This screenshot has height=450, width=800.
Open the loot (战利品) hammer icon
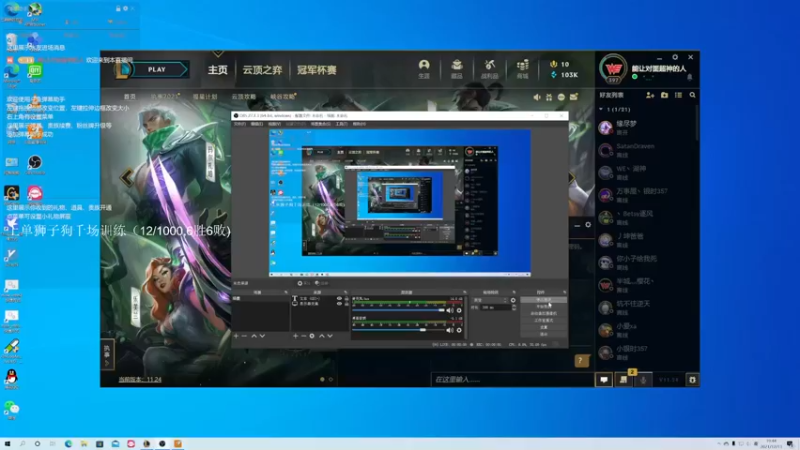point(490,69)
